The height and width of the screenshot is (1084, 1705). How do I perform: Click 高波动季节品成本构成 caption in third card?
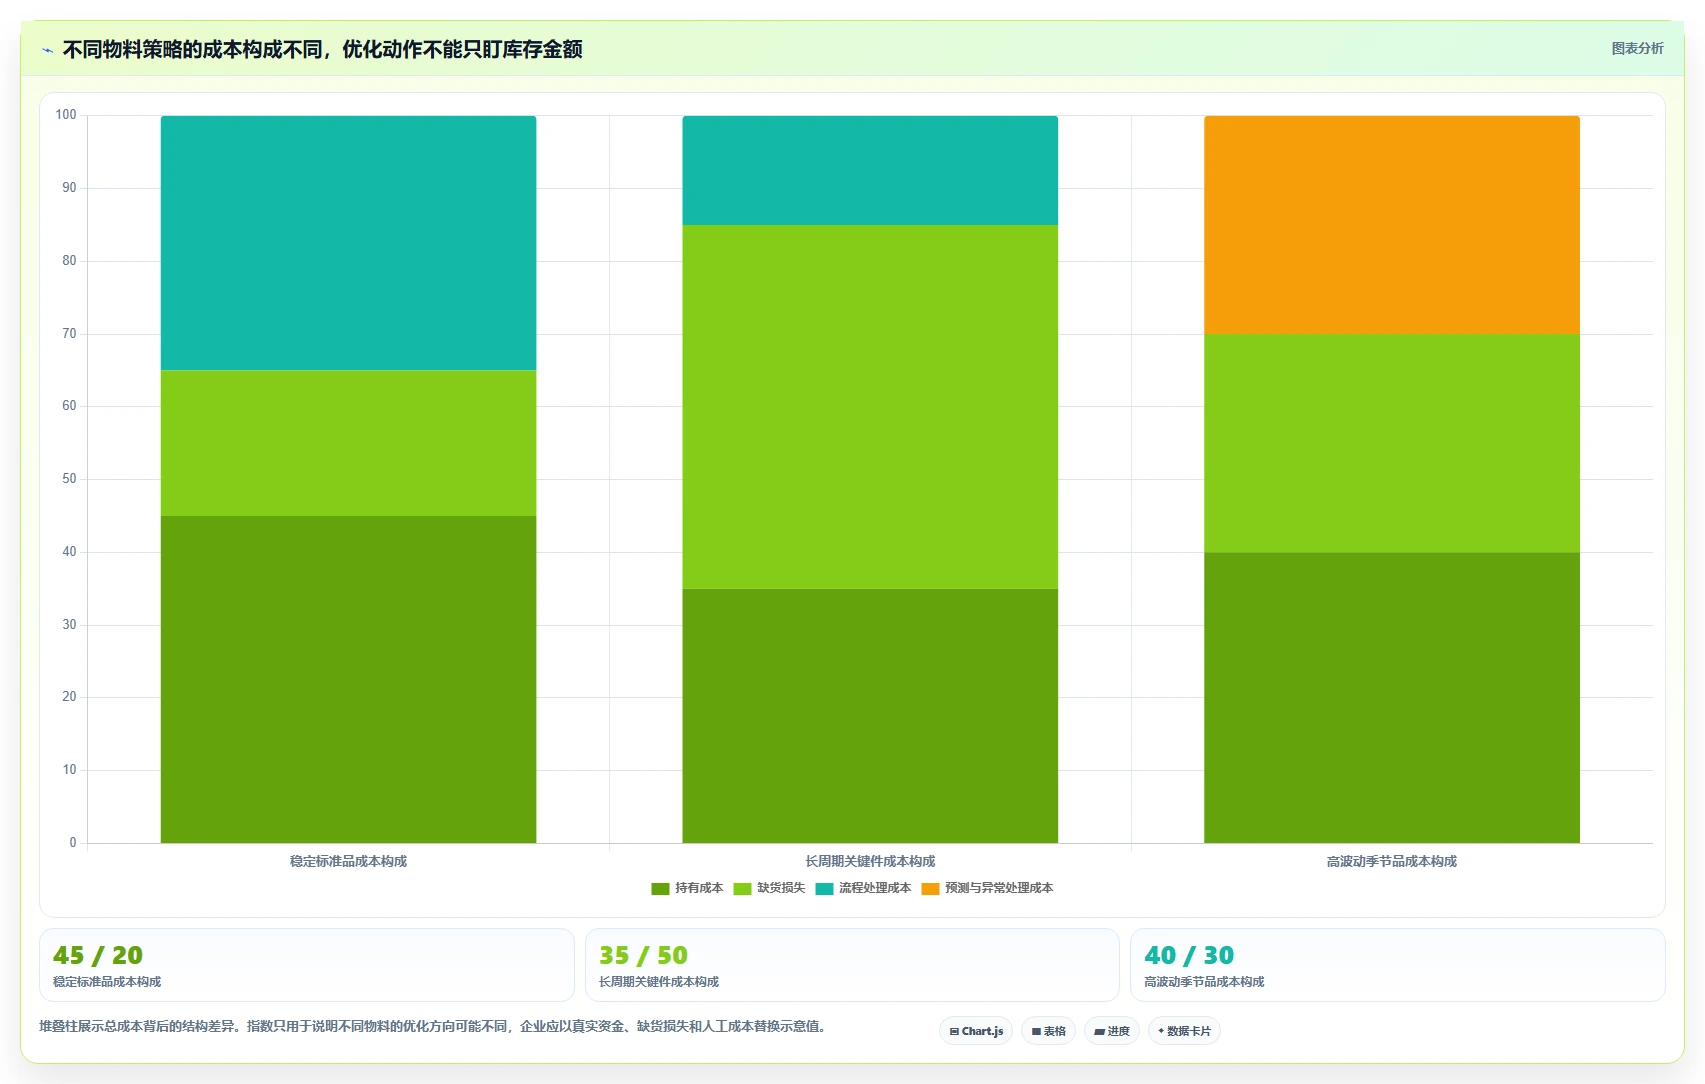click(1204, 982)
